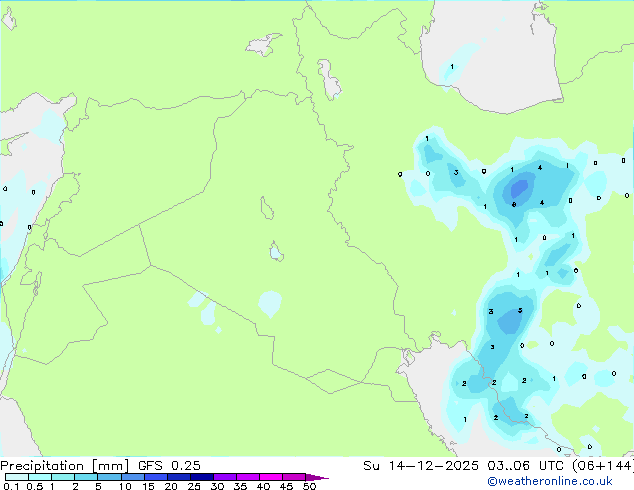Viewport: 634px width, 490px height.
Task: Click the 20–25 mm legend swatch
Action: pos(178,477)
